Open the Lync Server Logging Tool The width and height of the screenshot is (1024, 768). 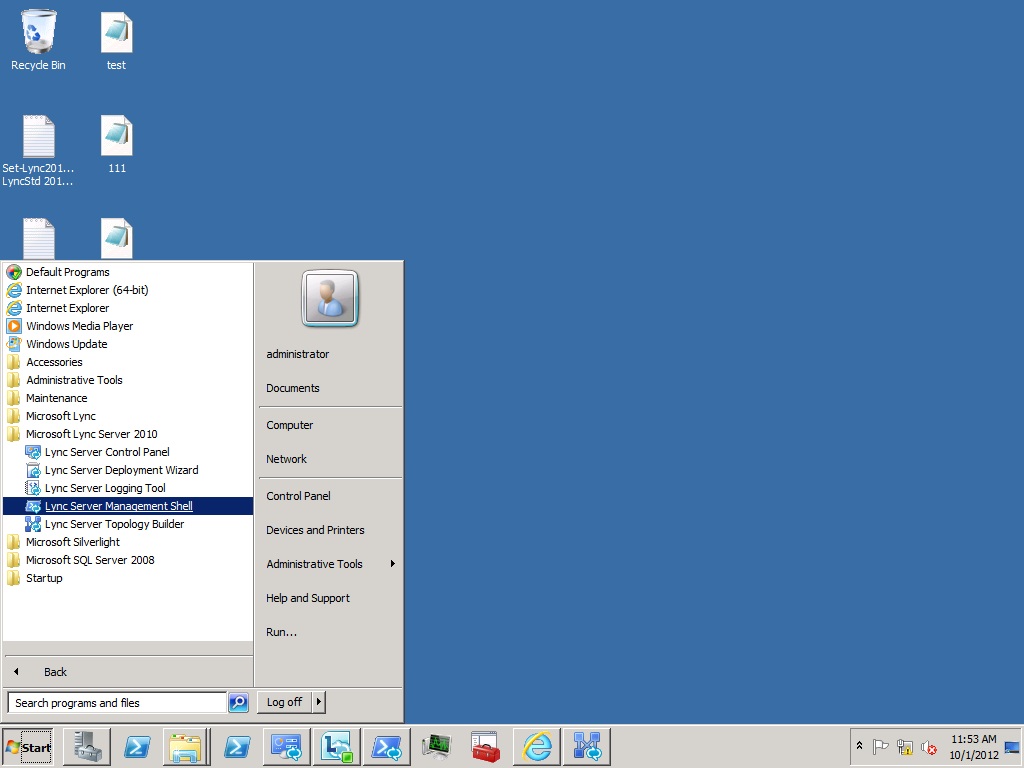click(x=105, y=488)
